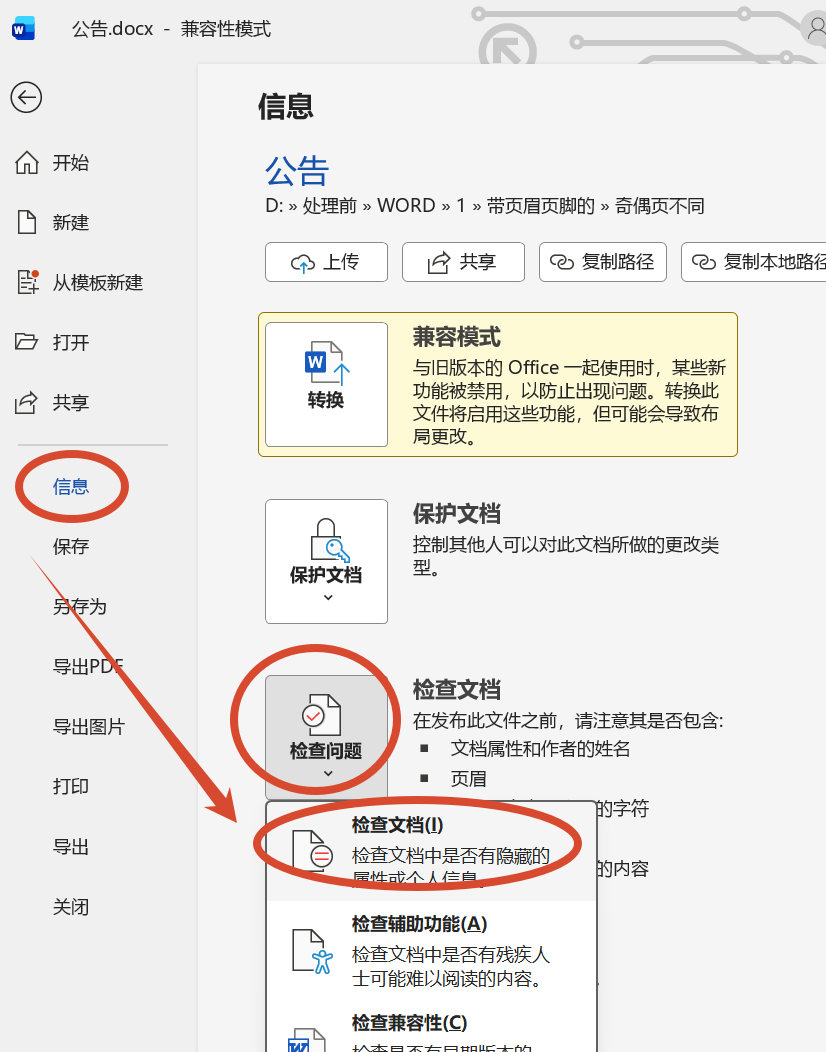Screen dimensions: 826x1052
Task: Click the 文档属性和作者的姓名 bullet item
Action: tap(540, 748)
